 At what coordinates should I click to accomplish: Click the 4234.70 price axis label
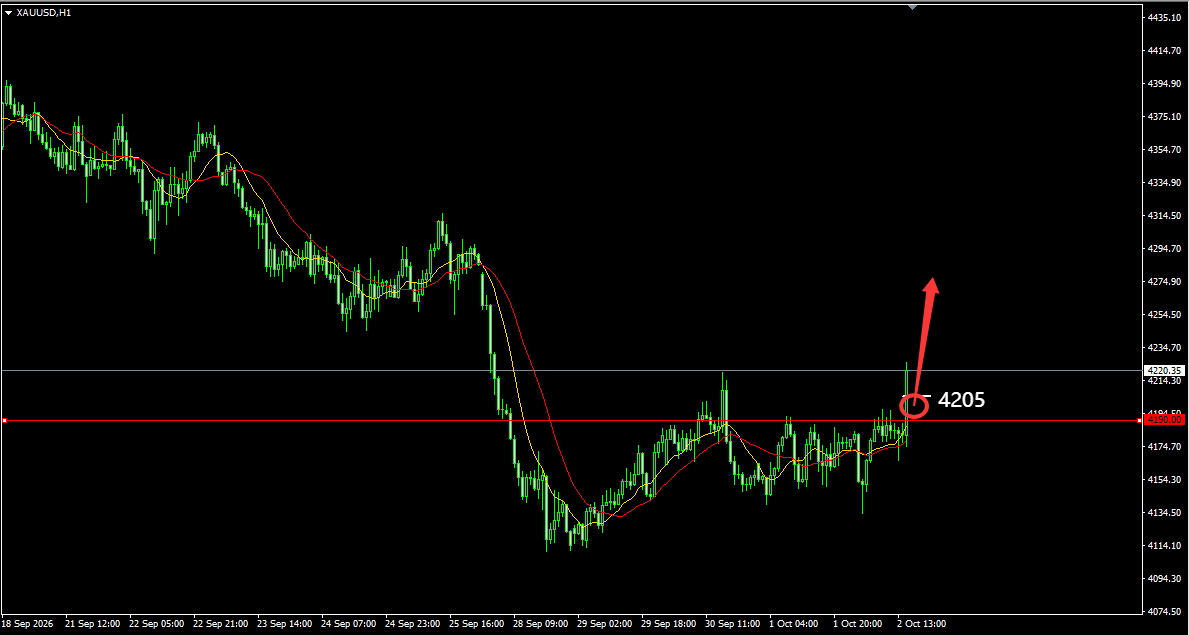pos(1165,347)
